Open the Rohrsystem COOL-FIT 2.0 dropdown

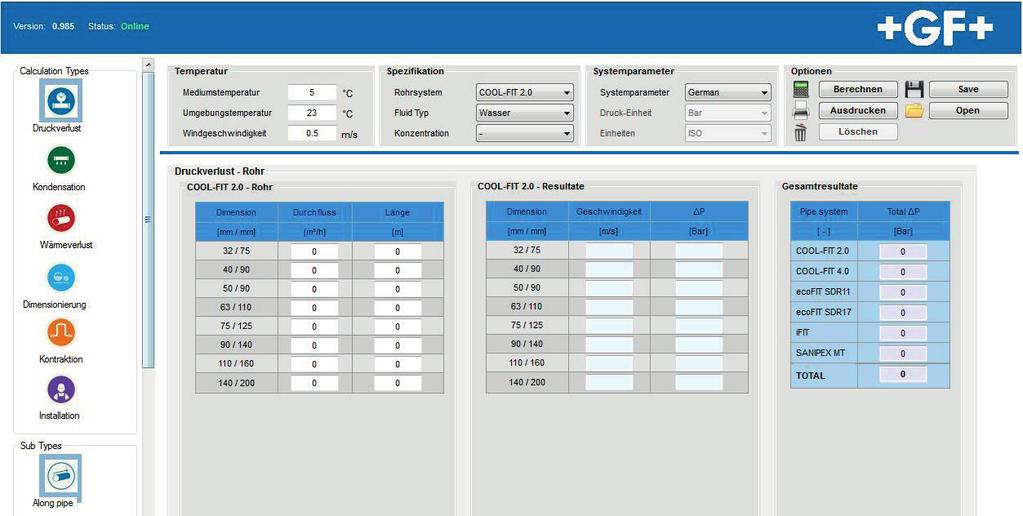(525, 93)
